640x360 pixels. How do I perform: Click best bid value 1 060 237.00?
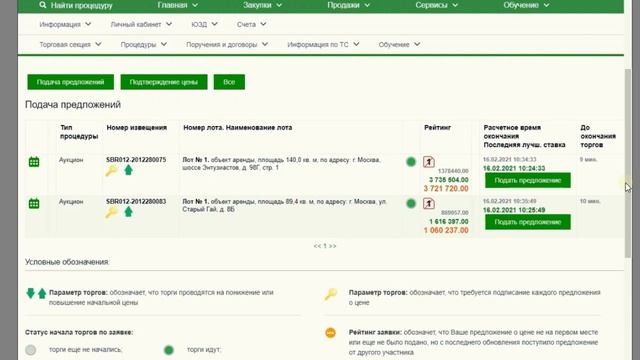click(x=446, y=230)
